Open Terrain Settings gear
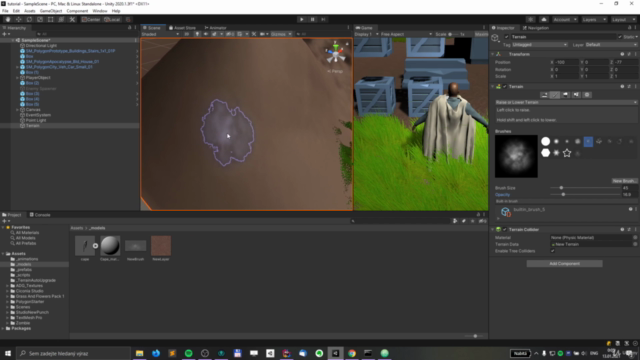The height and width of the screenshot is (360, 640). coord(587,95)
